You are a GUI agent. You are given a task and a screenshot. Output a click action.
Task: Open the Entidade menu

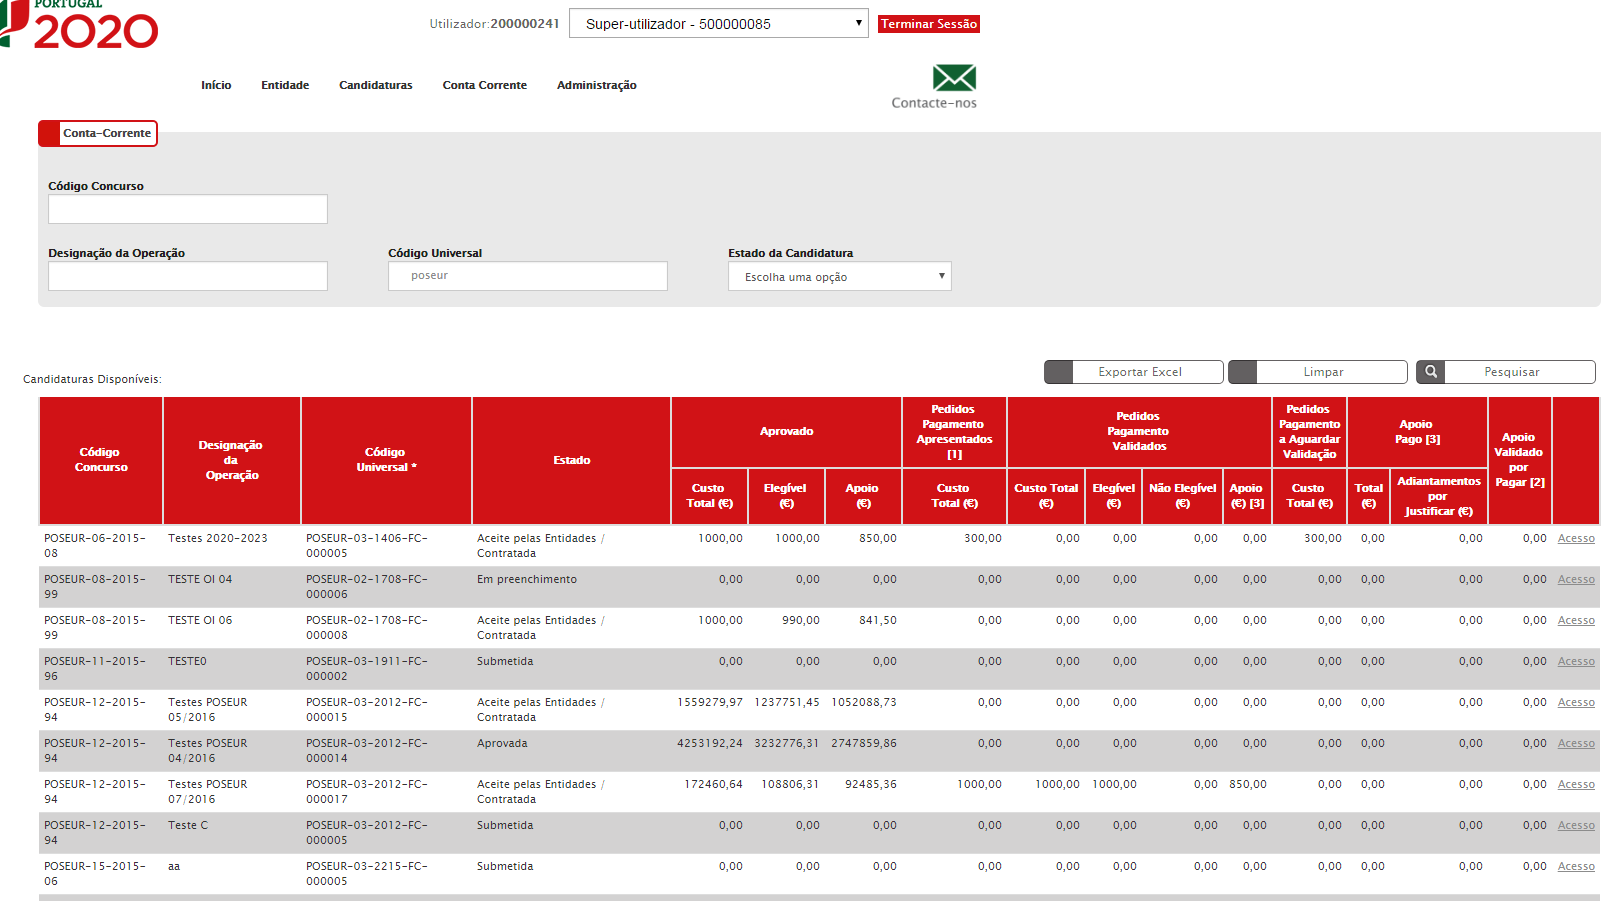click(x=285, y=85)
